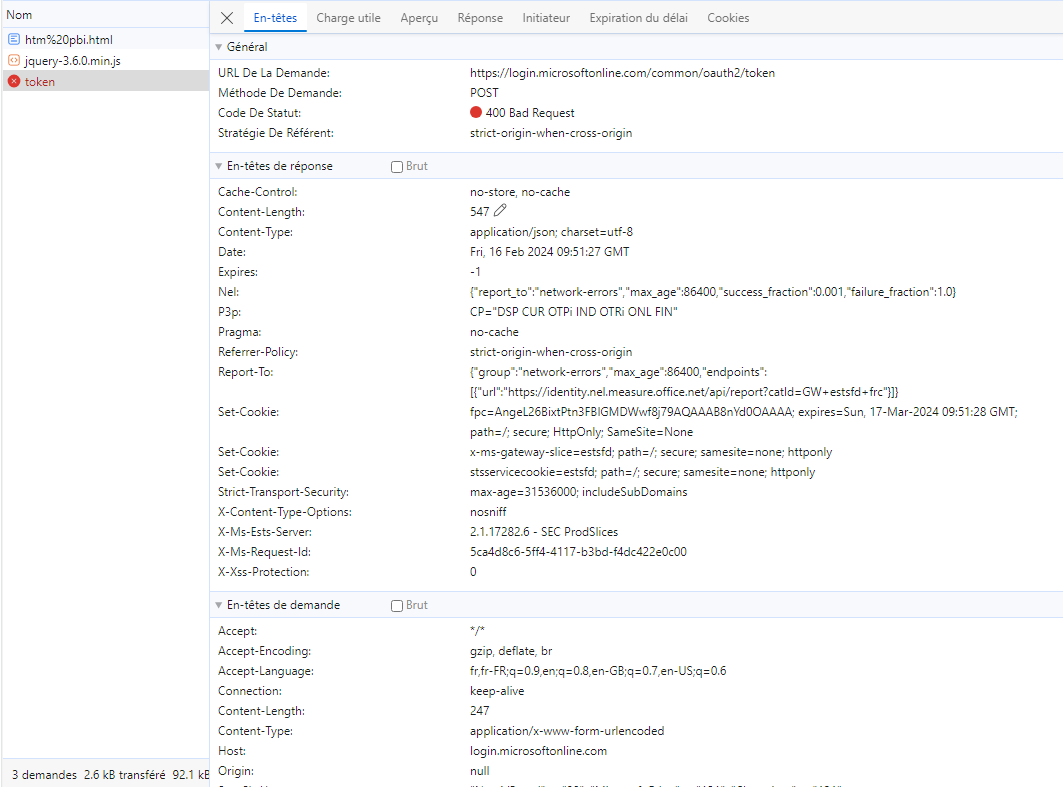Click the Host value login.microsoftonline.com
The width and height of the screenshot is (1063, 787).
pos(538,751)
